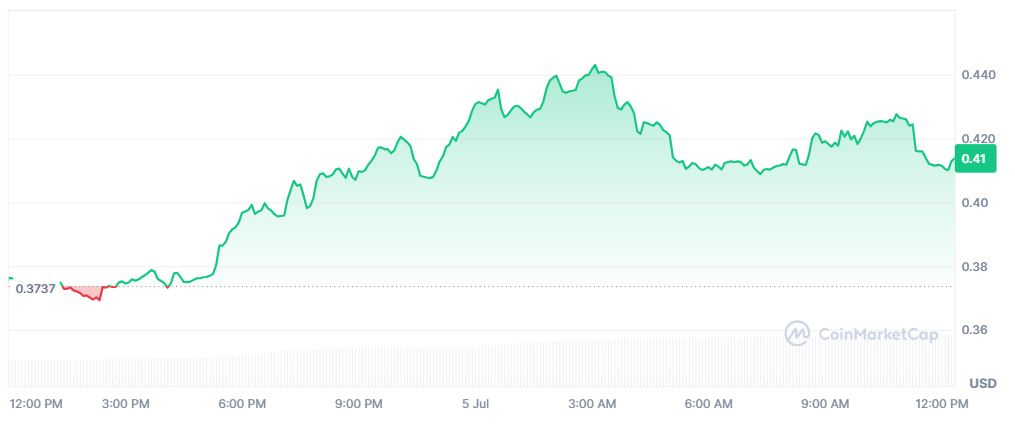Select the 9:00 AM time axis label
Image resolution: width=1015 pixels, height=437 pixels.
click(x=826, y=404)
